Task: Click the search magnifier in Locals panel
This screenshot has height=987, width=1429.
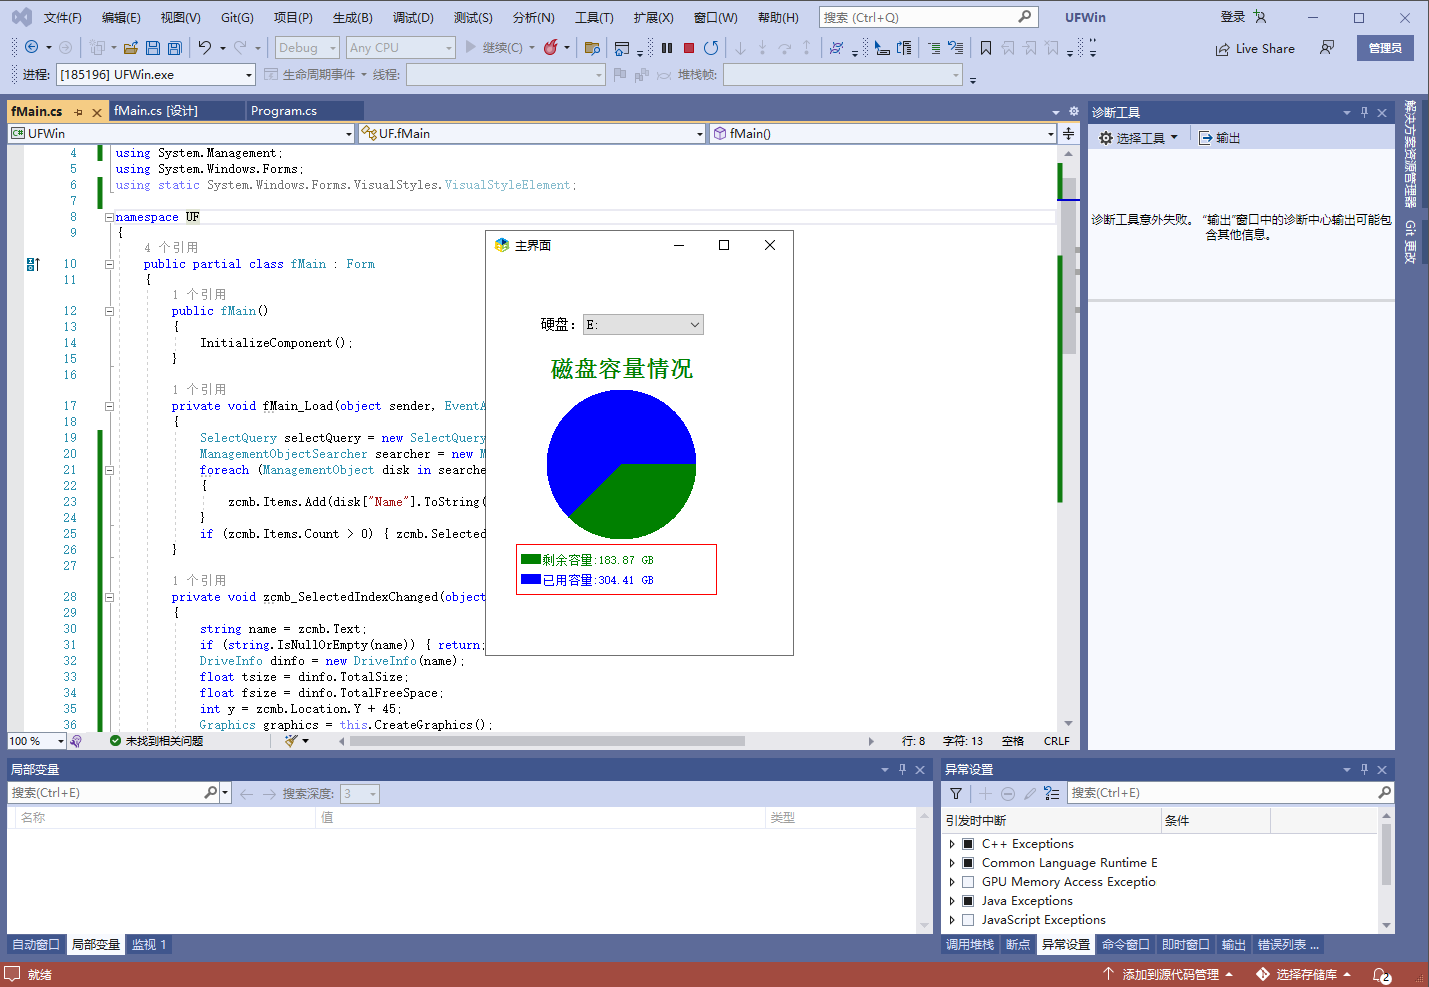Action: (210, 793)
